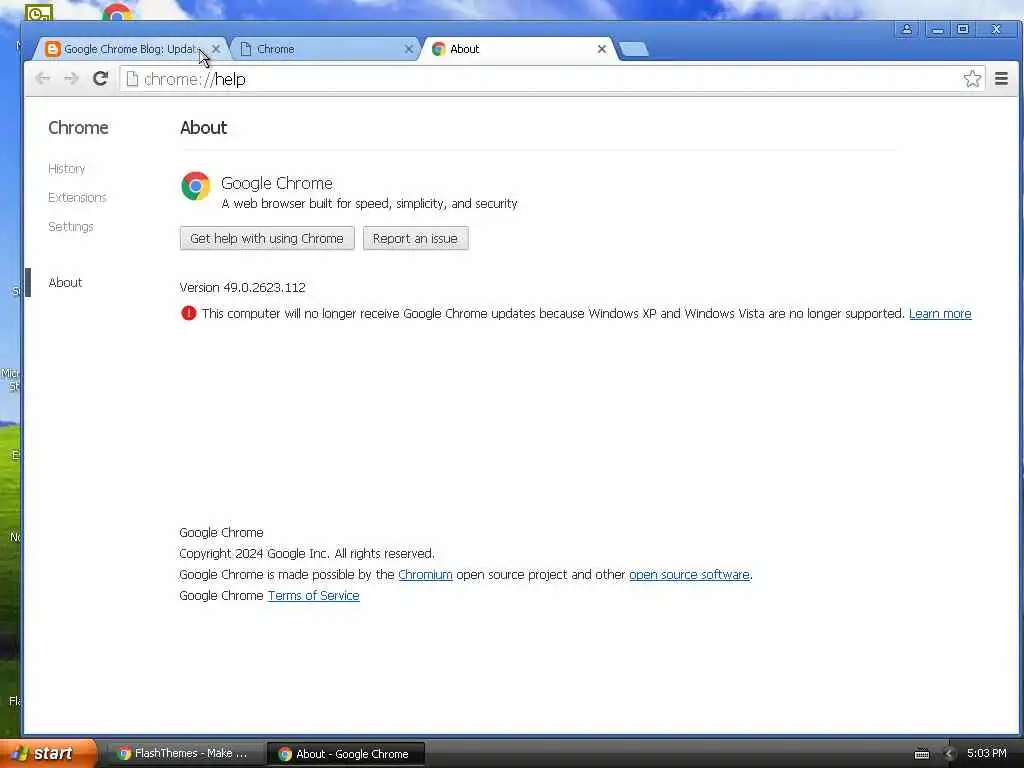Select About in the sidebar
Image resolution: width=1024 pixels, height=768 pixels.
pyautogui.click(x=65, y=282)
